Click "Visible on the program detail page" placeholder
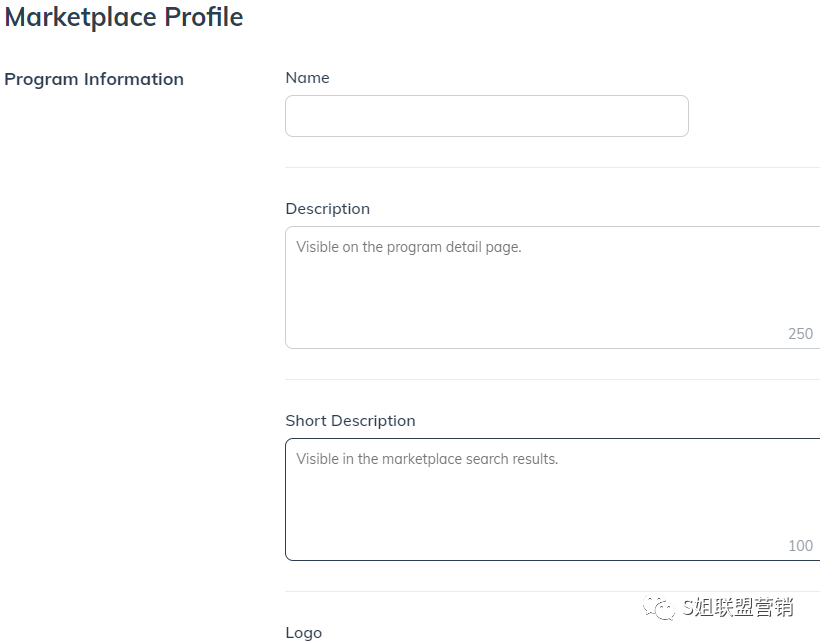The height and width of the screenshot is (644, 820). tap(408, 247)
